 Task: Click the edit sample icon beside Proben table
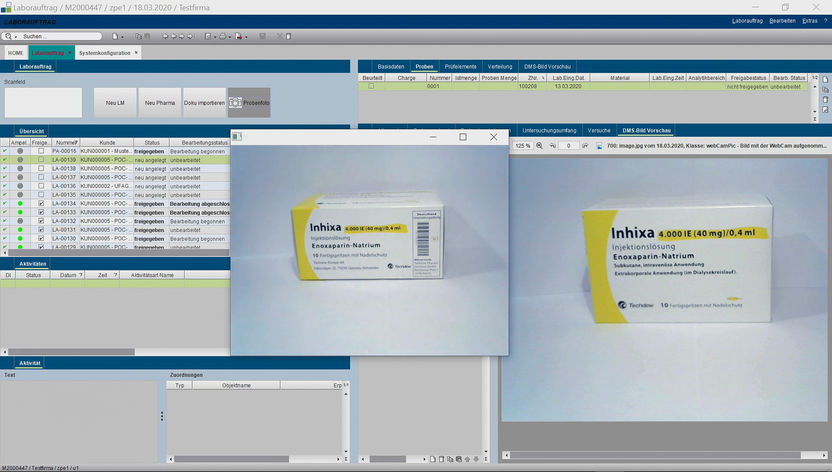[x=825, y=110]
